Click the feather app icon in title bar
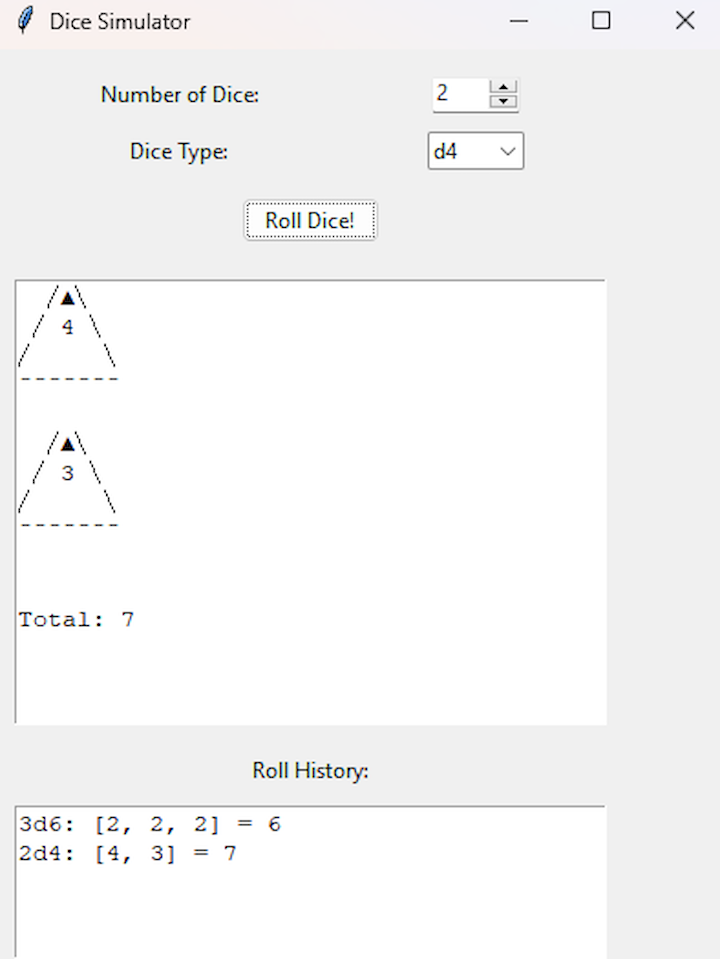The height and width of the screenshot is (959, 720). [25, 21]
